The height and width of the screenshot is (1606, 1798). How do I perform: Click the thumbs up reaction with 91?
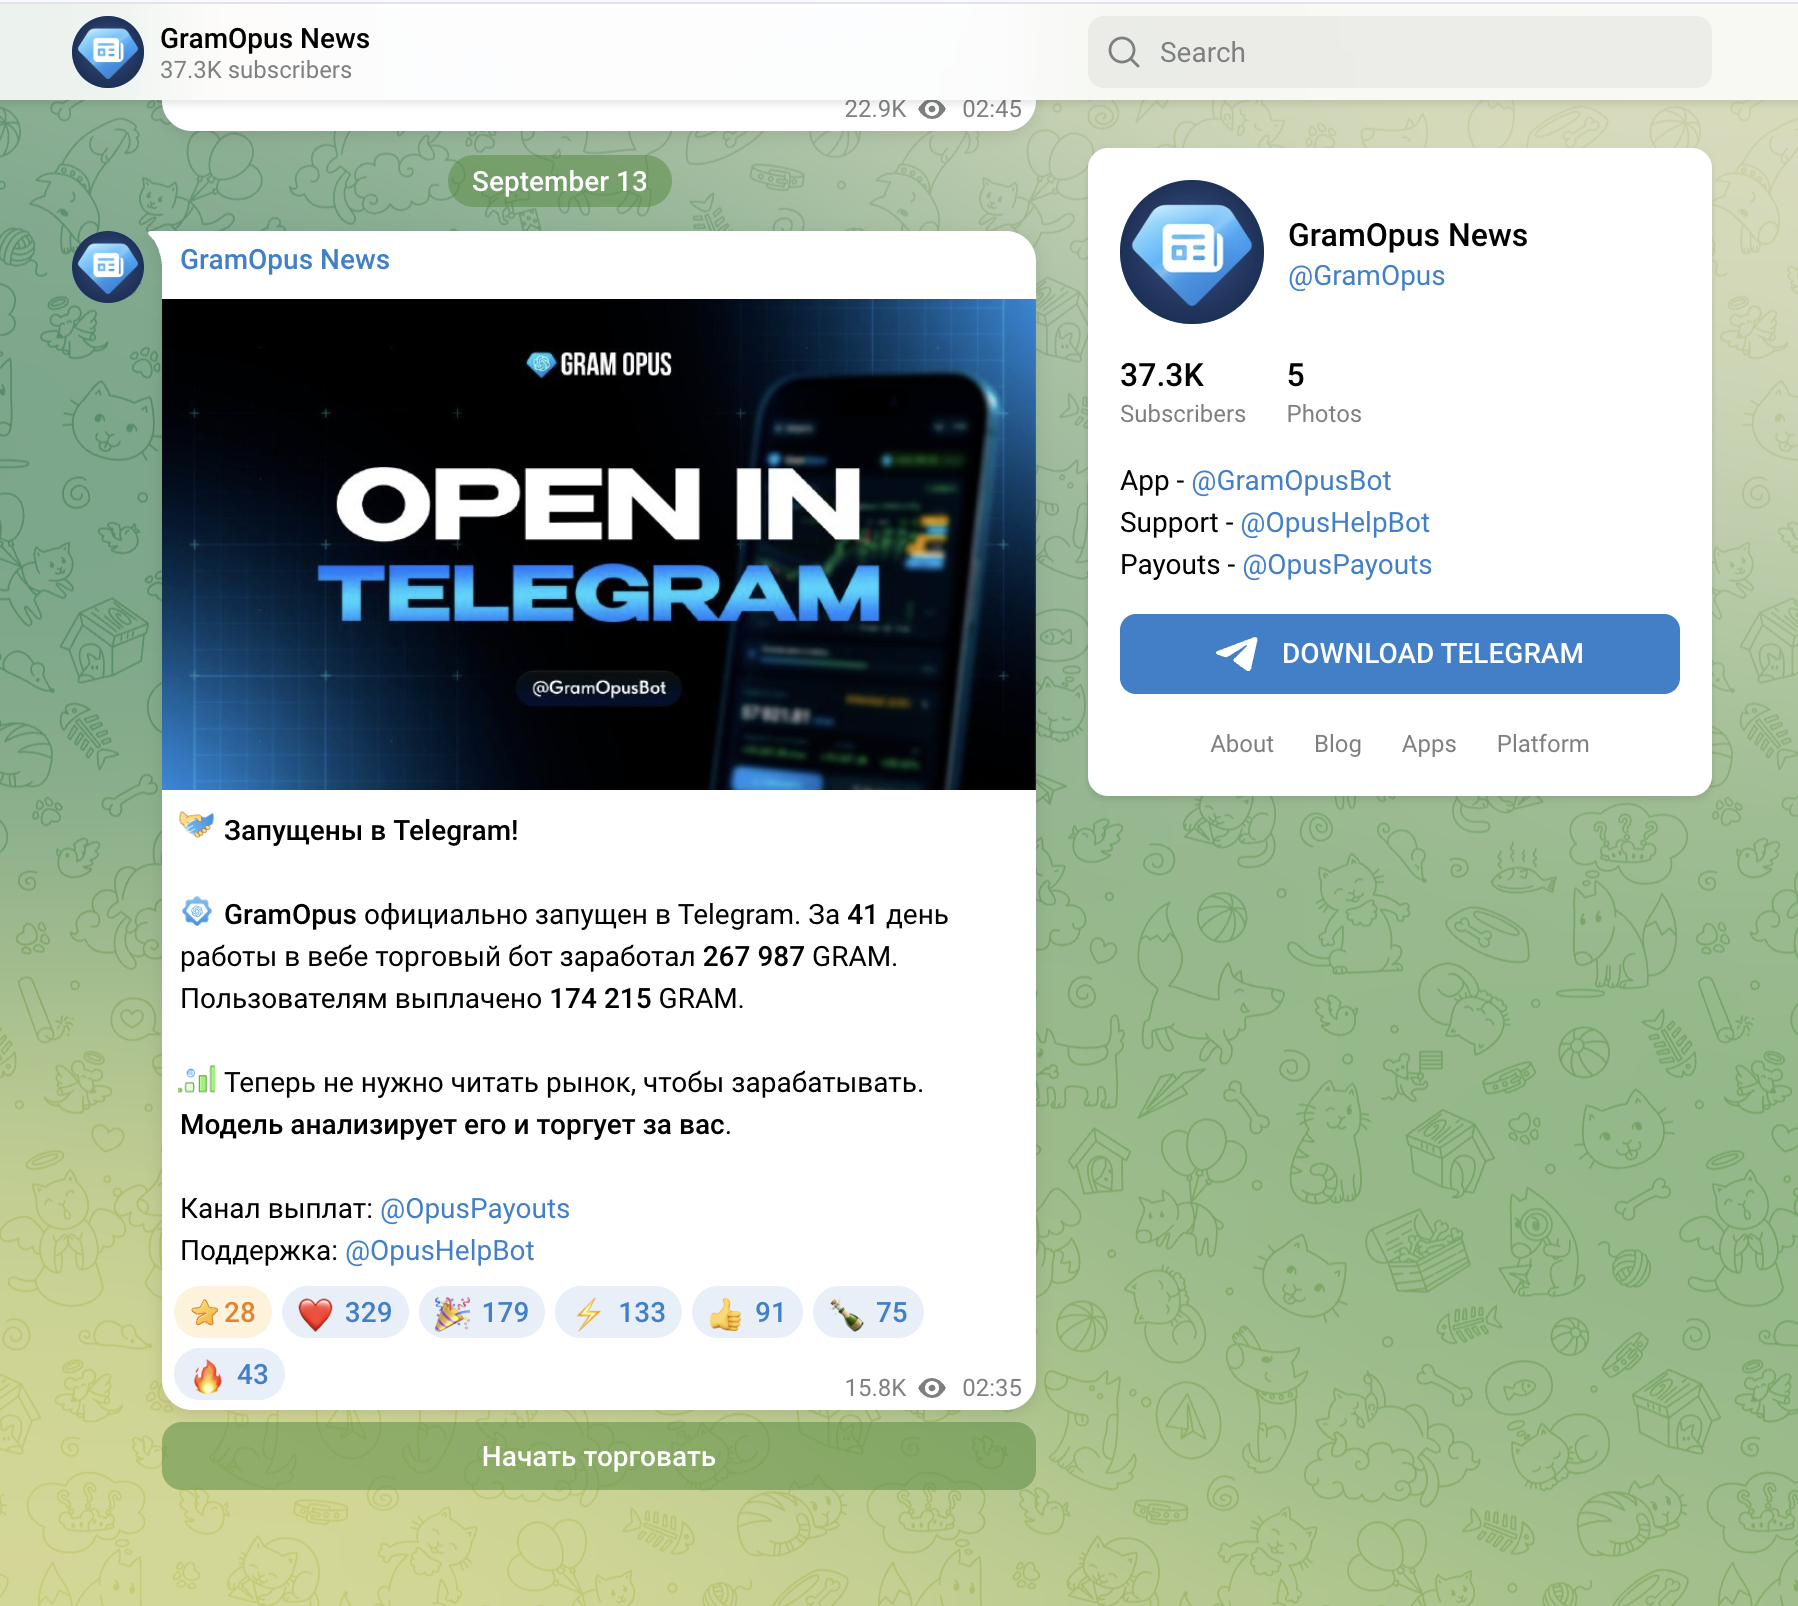pyautogui.click(x=747, y=1312)
